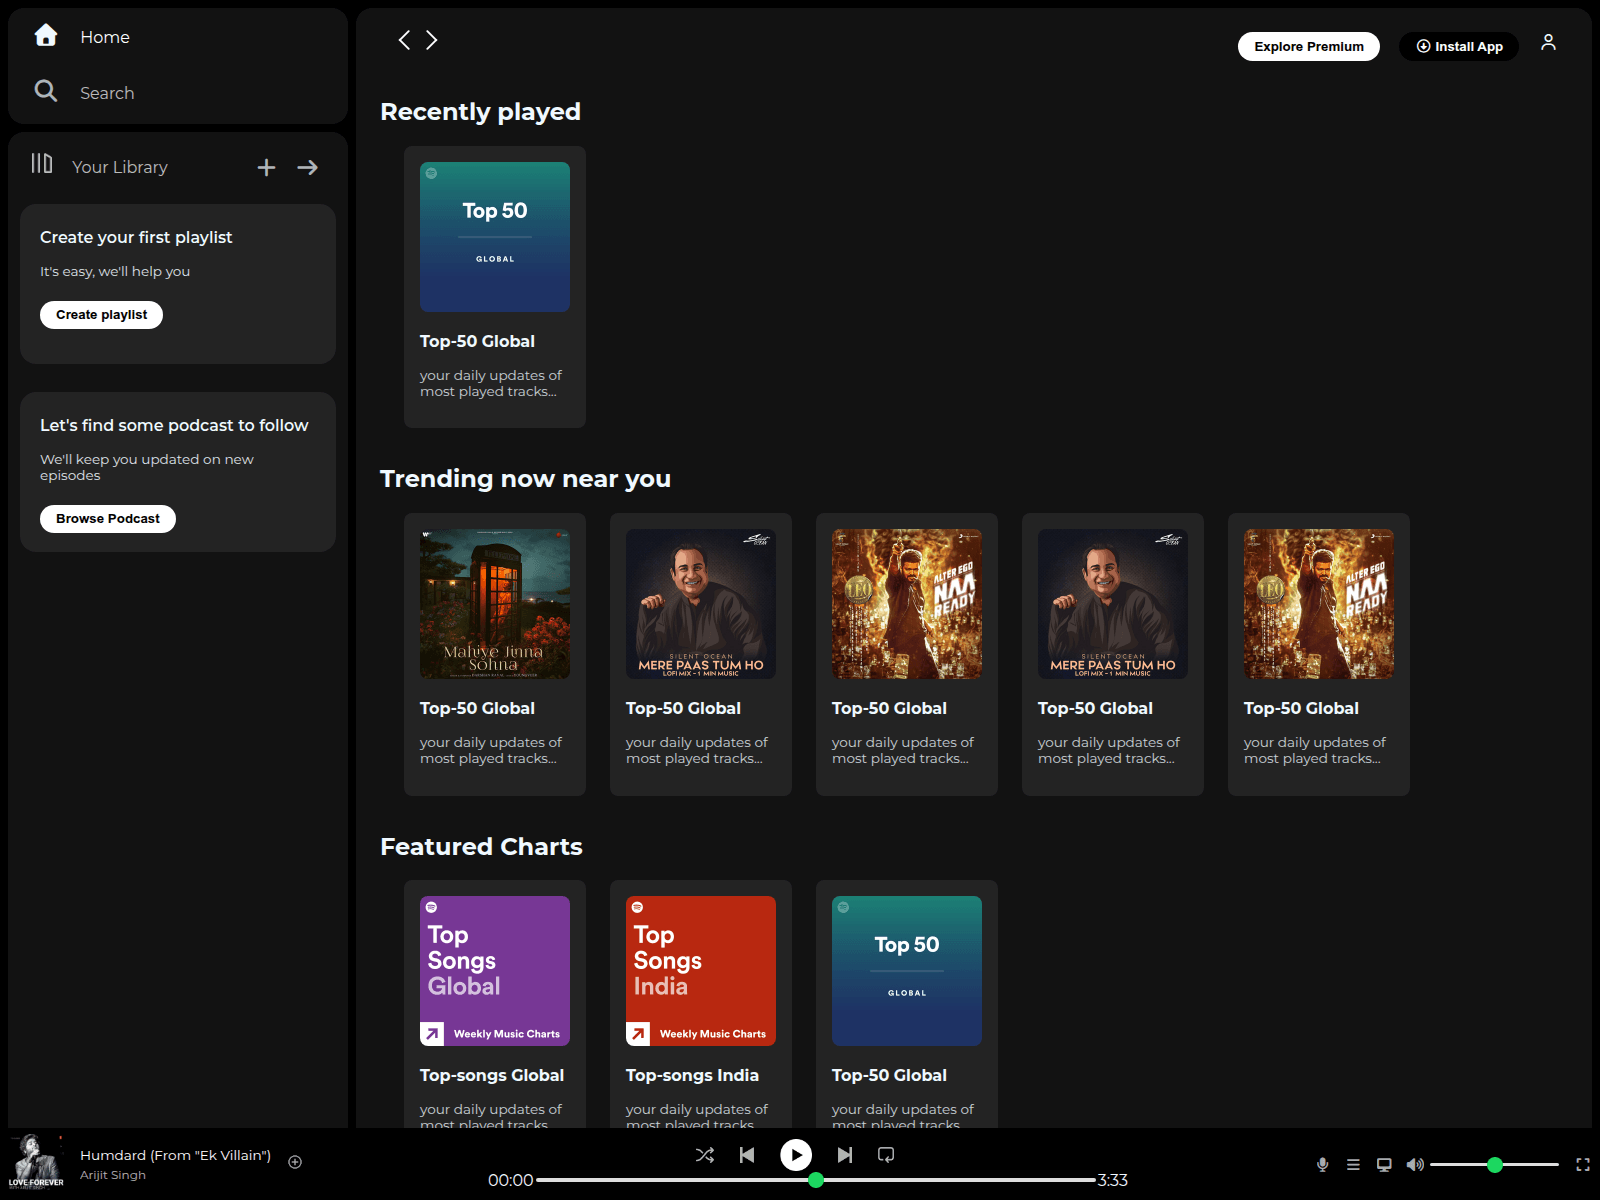Add Humdard to liked songs

point(295,1162)
